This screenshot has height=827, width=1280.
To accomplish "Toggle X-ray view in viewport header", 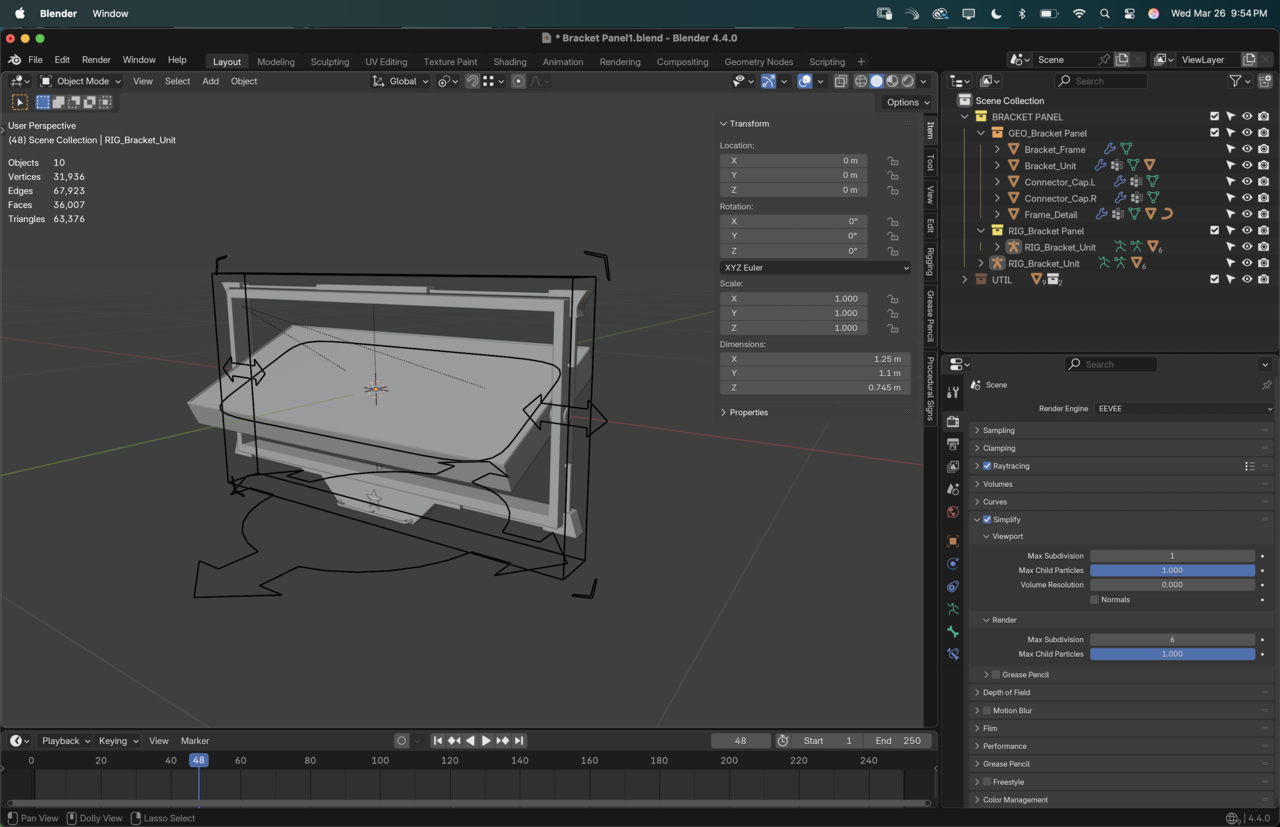I will pos(840,81).
